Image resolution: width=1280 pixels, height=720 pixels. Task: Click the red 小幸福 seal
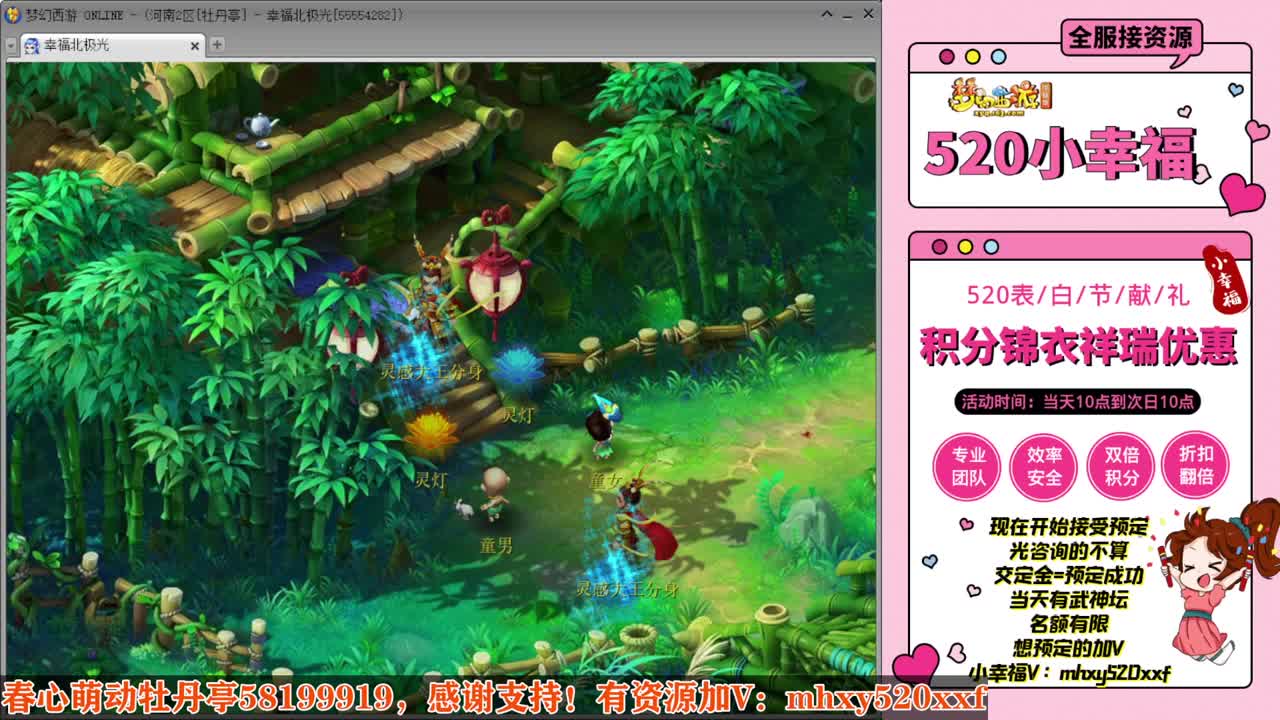tap(1227, 279)
